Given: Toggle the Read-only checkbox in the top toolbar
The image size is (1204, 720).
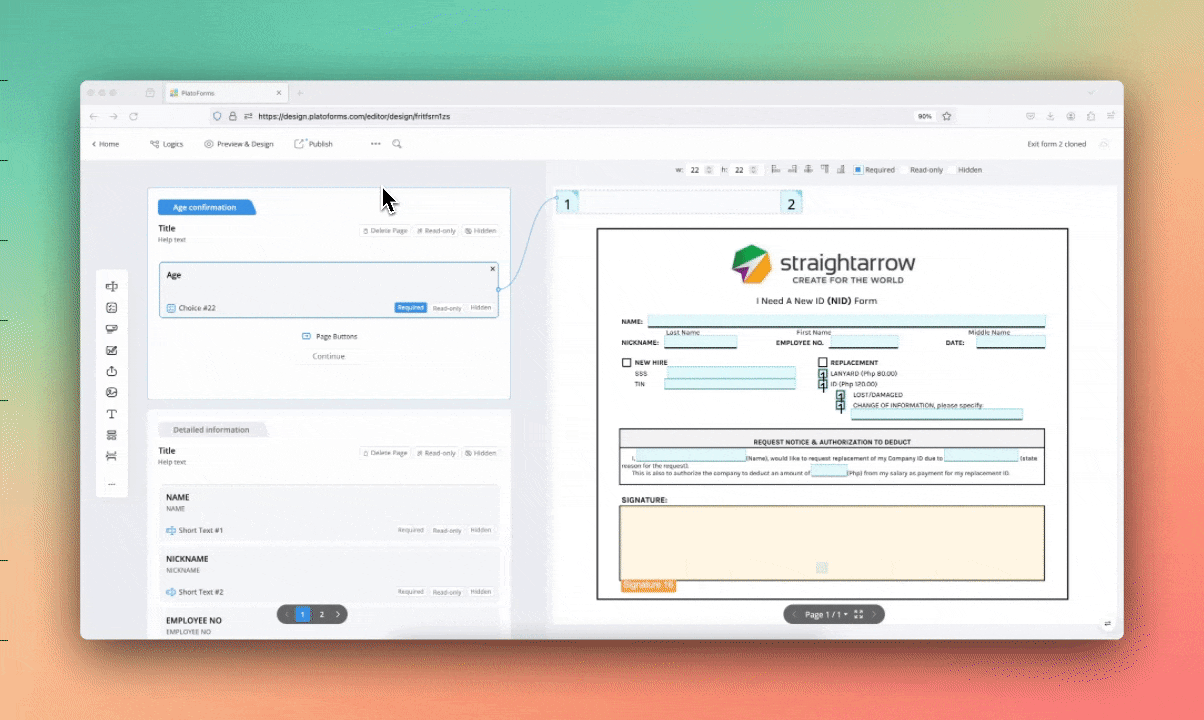Looking at the screenshot, I should coord(903,170).
